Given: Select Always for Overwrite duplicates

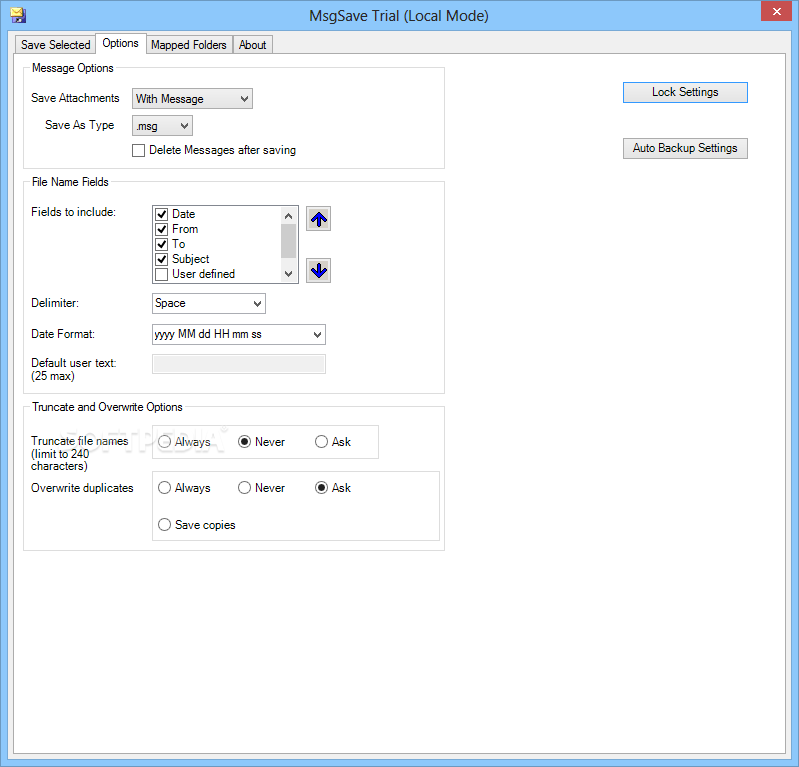Looking at the screenshot, I should (x=164, y=488).
